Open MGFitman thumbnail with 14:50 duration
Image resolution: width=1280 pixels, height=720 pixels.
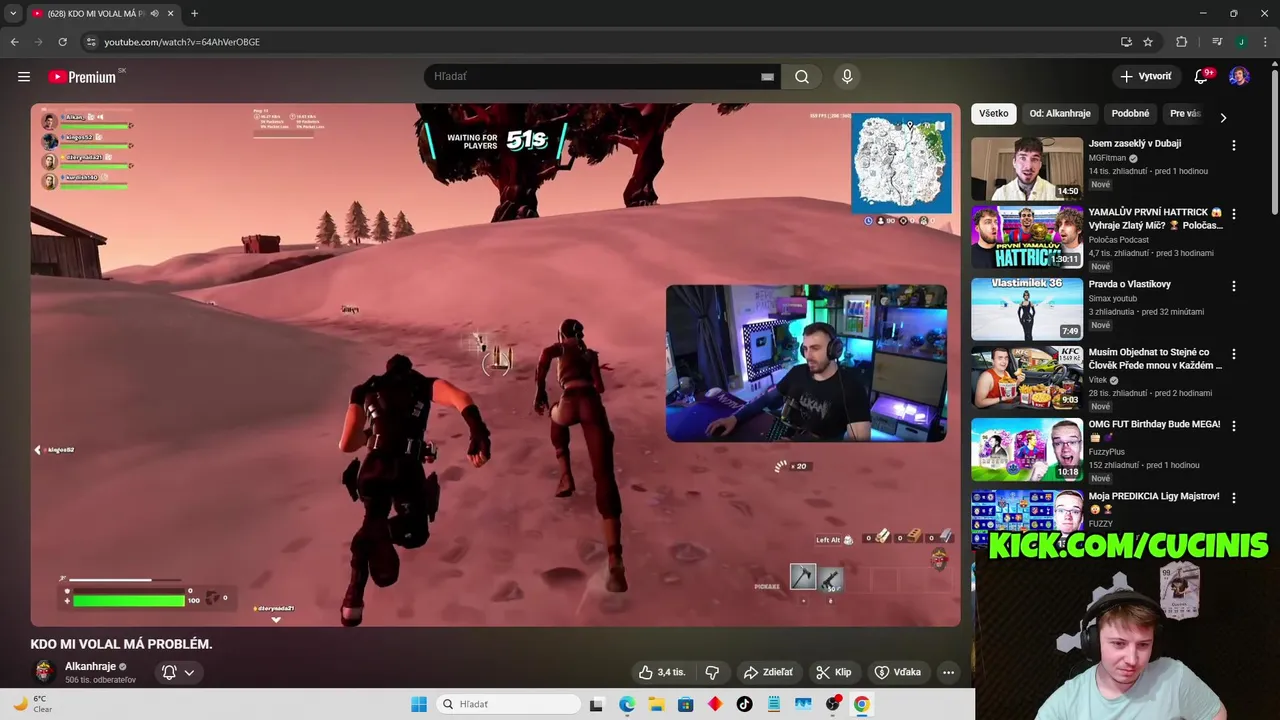tap(1027, 169)
